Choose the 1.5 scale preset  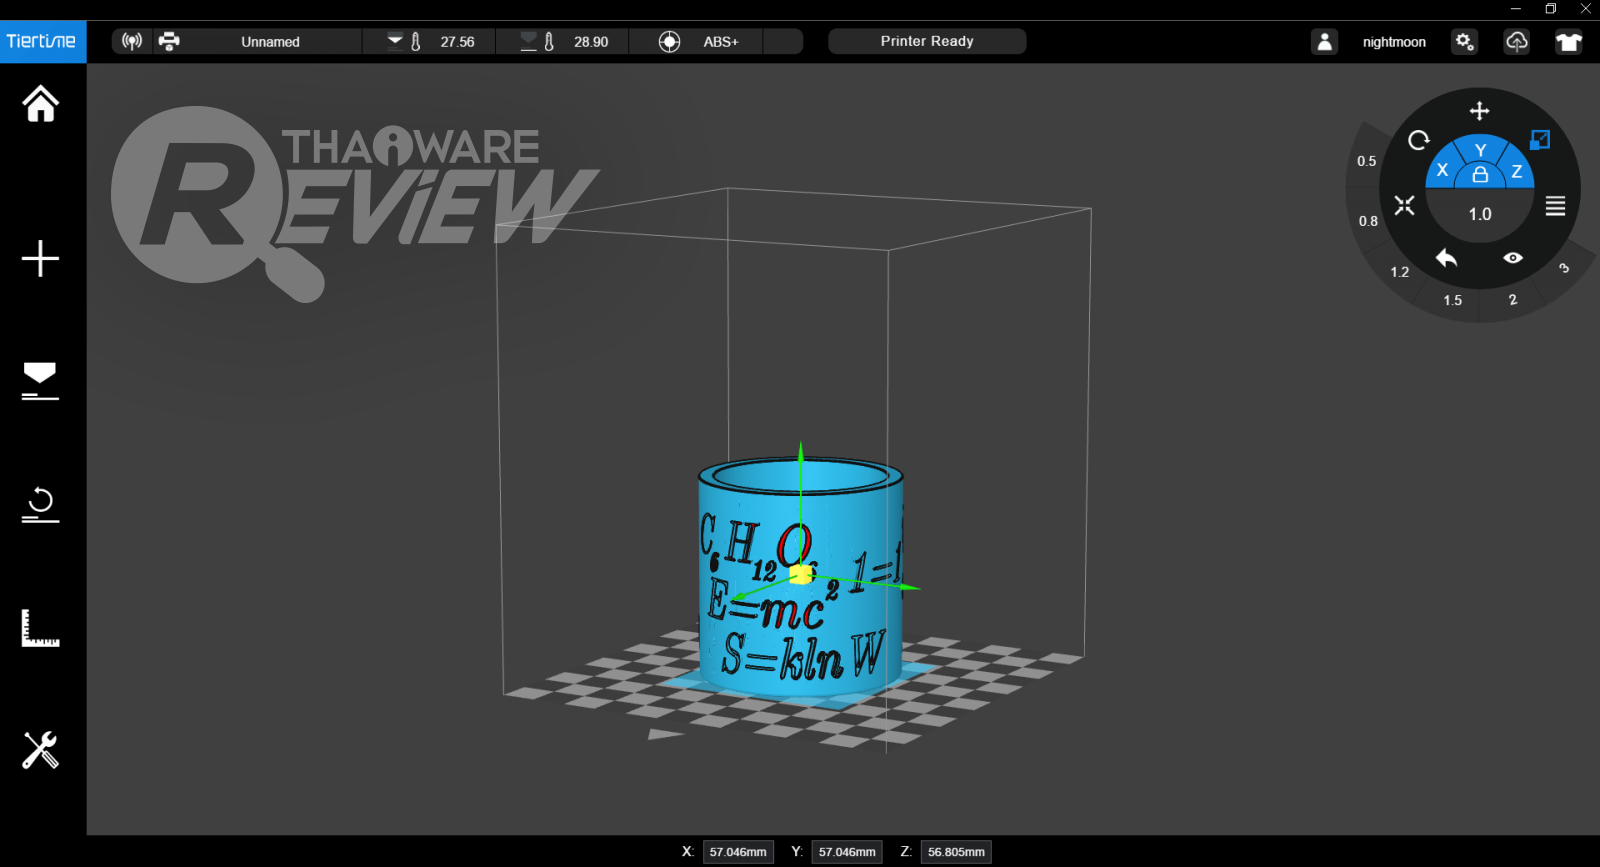(1452, 300)
